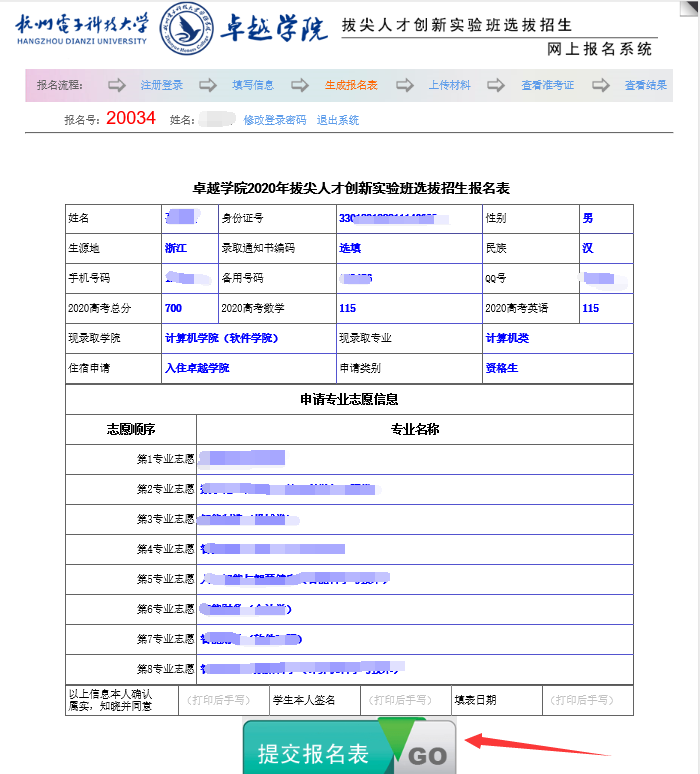Click the gender value 男
Viewport: 700px width, 774px height.
(587, 218)
